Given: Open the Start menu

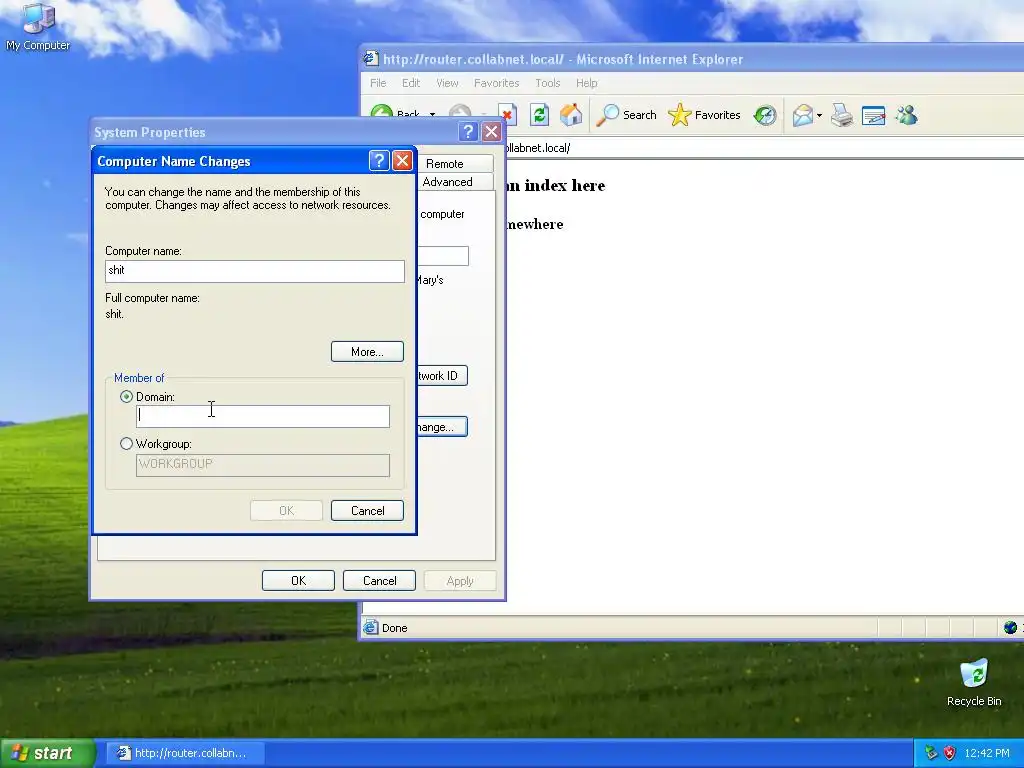Looking at the screenshot, I should [47, 753].
